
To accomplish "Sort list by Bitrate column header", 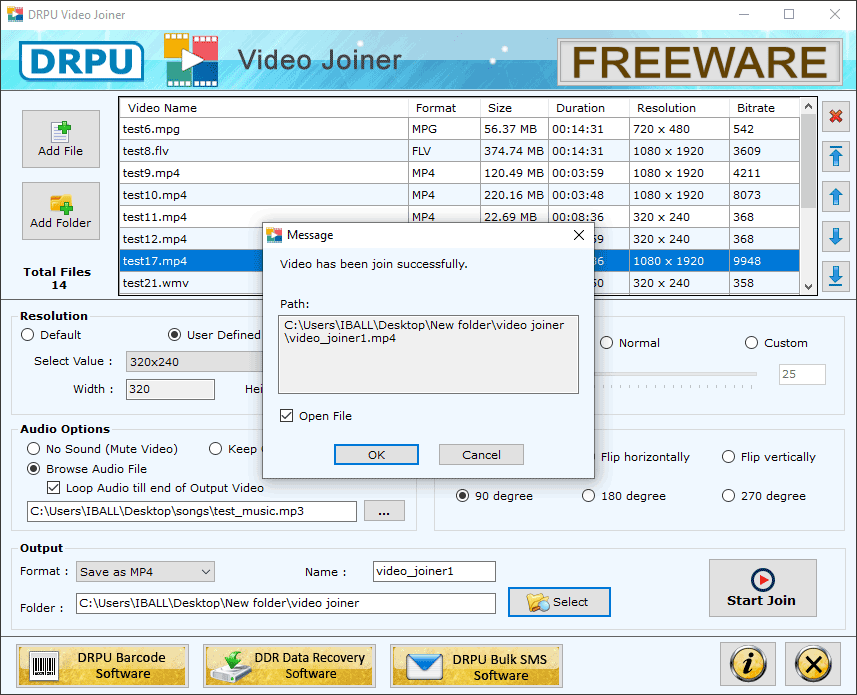I will coord(765,108).
